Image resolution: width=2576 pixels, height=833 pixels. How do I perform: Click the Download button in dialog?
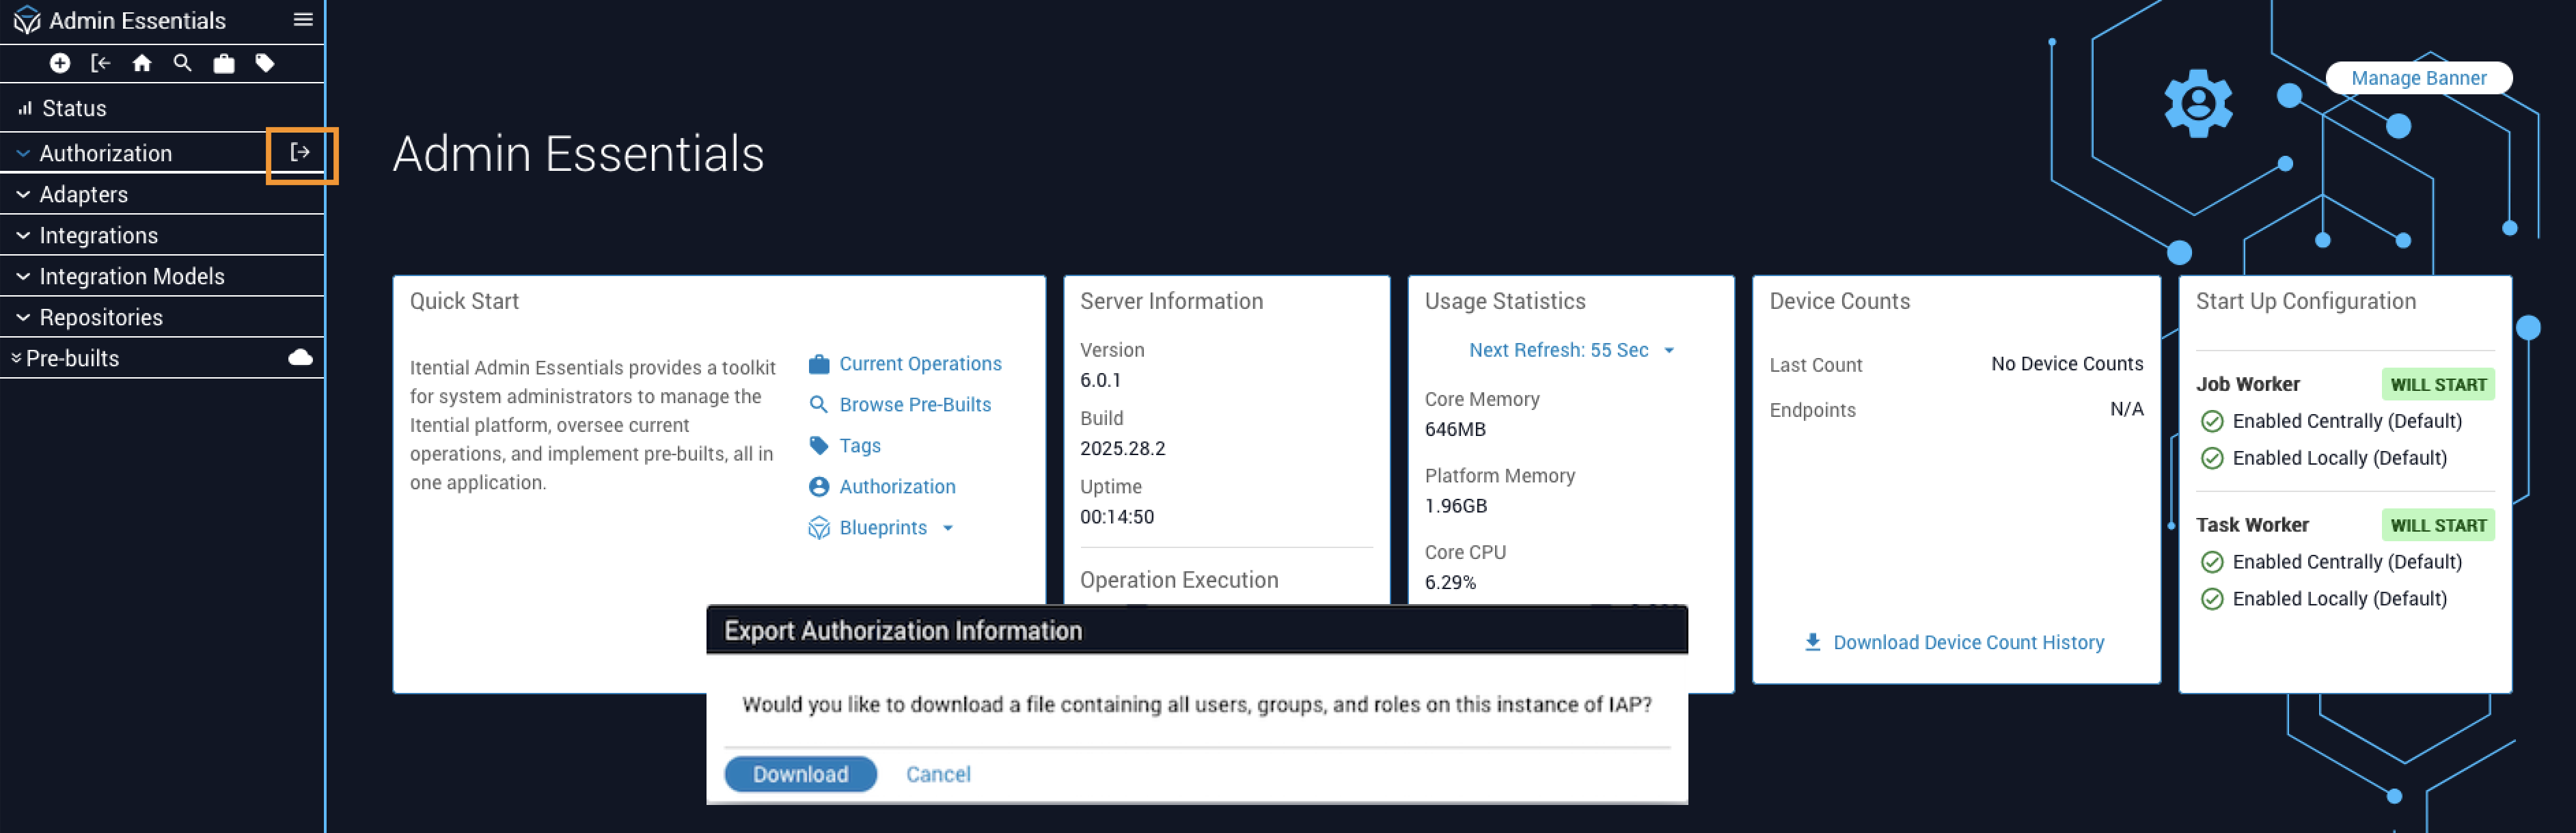(800, 774)
